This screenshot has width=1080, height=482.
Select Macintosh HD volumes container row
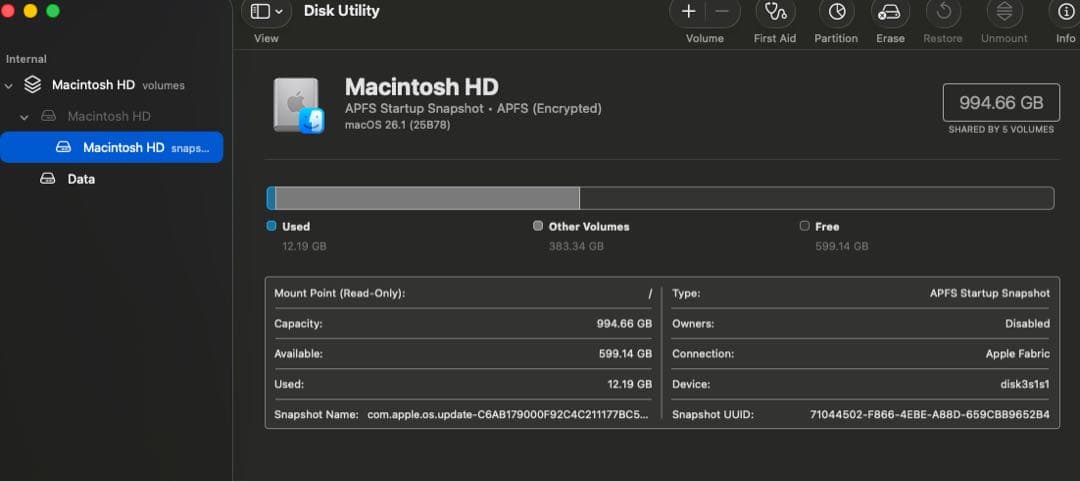point(112,85)
